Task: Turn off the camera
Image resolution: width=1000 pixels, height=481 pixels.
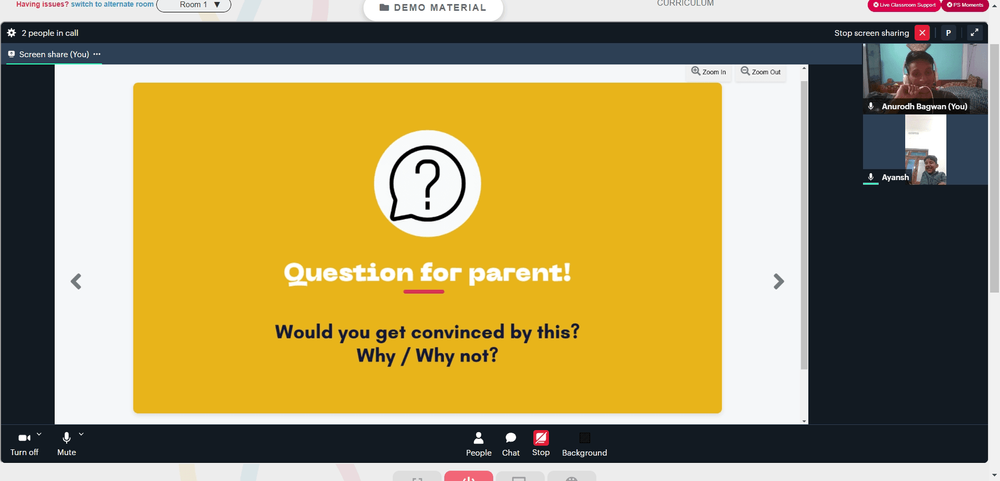Action: point(24,443)
